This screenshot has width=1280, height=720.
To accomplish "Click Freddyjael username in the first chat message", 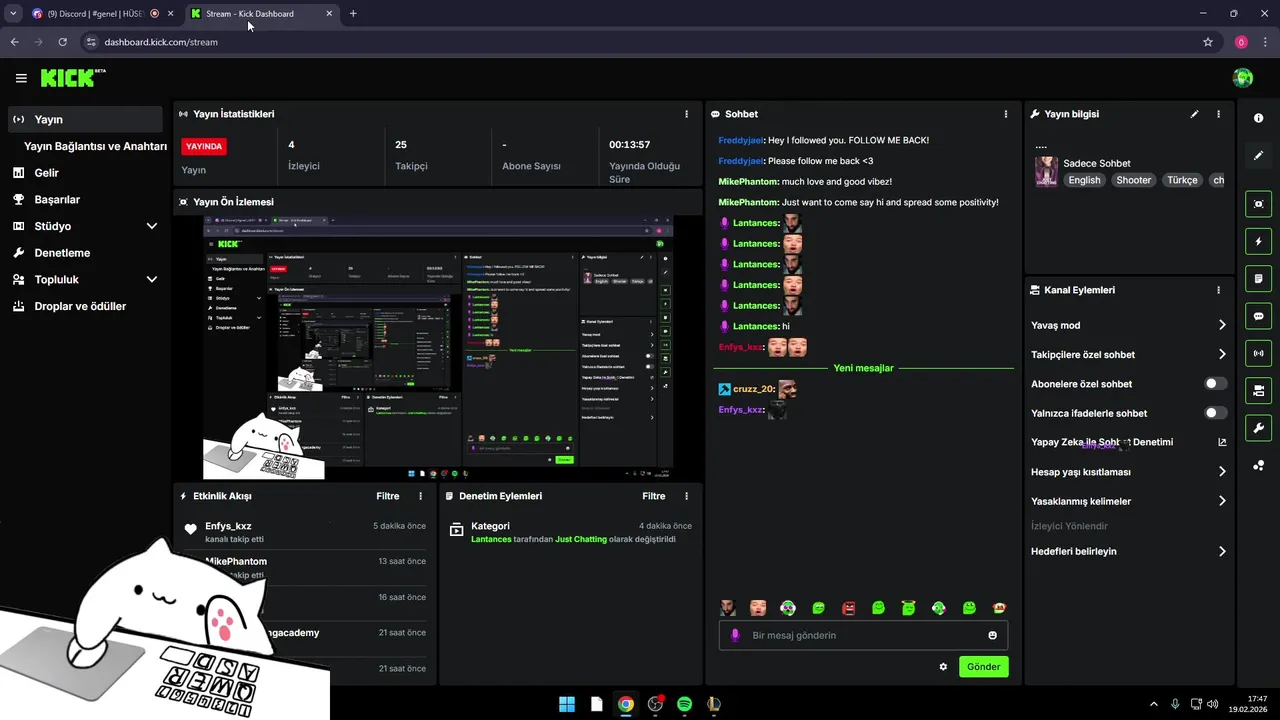I will (x=740, y=140).
